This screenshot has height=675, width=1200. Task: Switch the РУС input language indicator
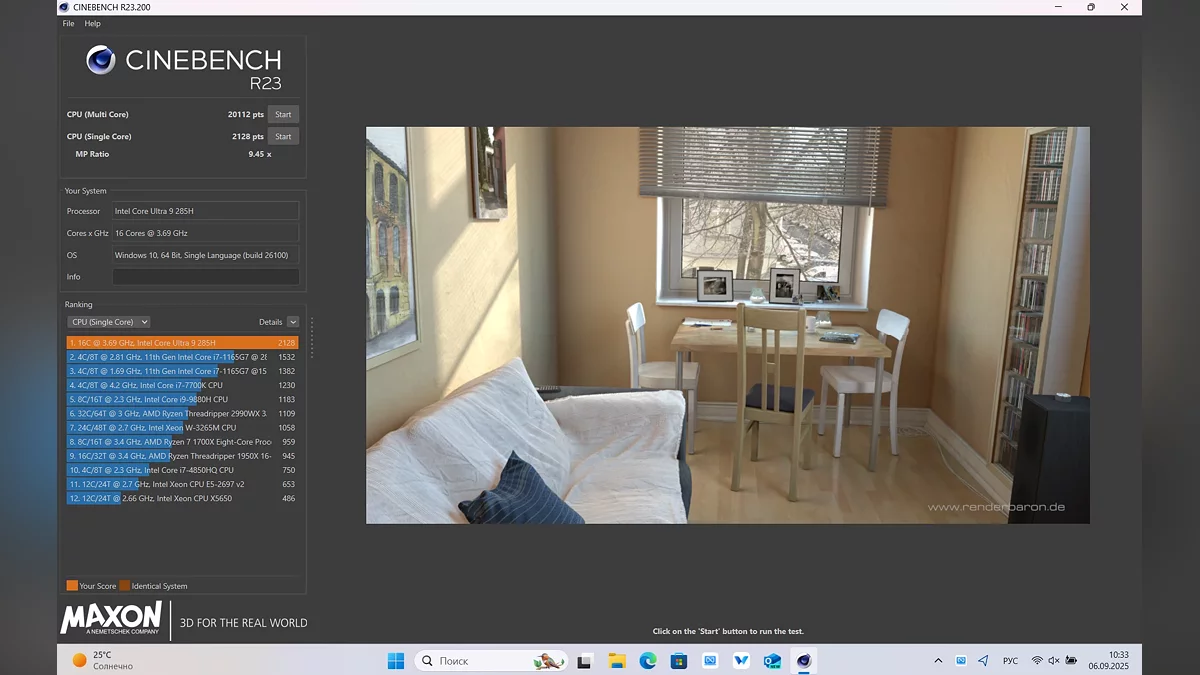[x=1011, y=661]
